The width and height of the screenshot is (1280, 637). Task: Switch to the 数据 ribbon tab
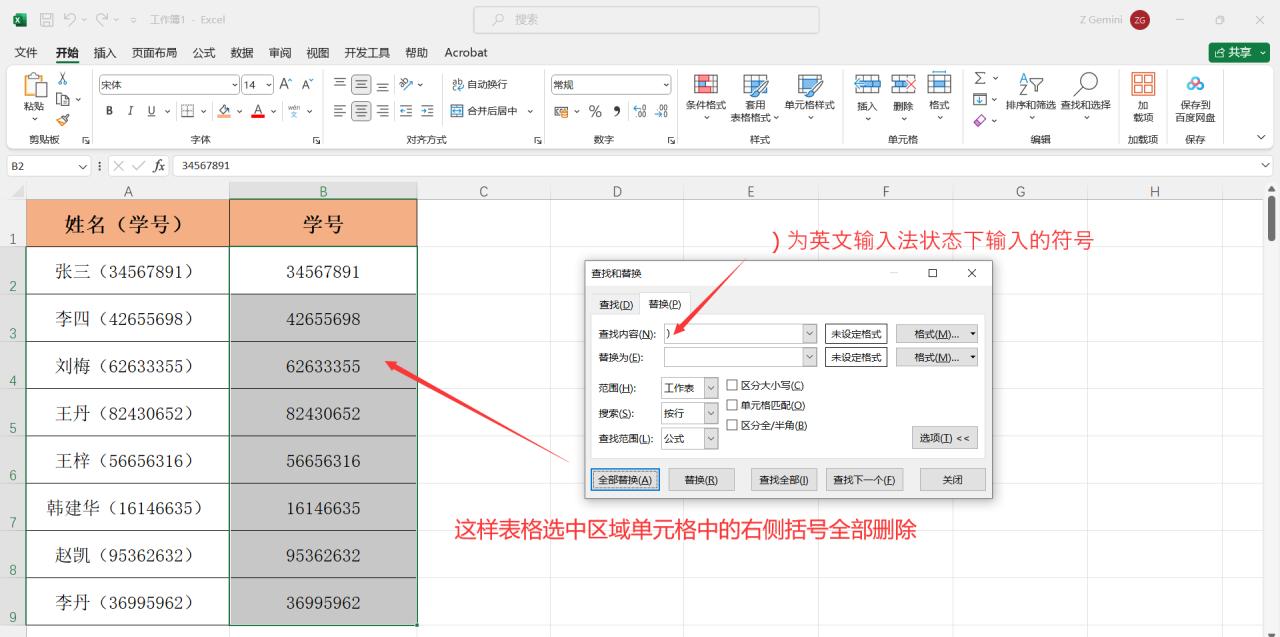[x=242, y=52]
